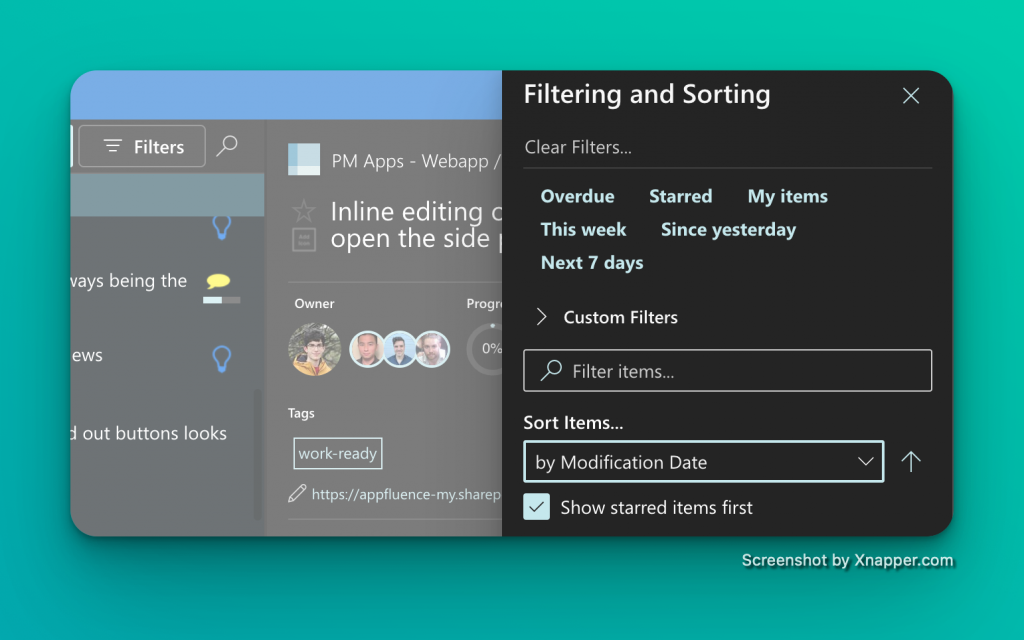This screenshot has width=1024, height=640.
Task: Select the This week filter
Action: click(x=583, y=229)
